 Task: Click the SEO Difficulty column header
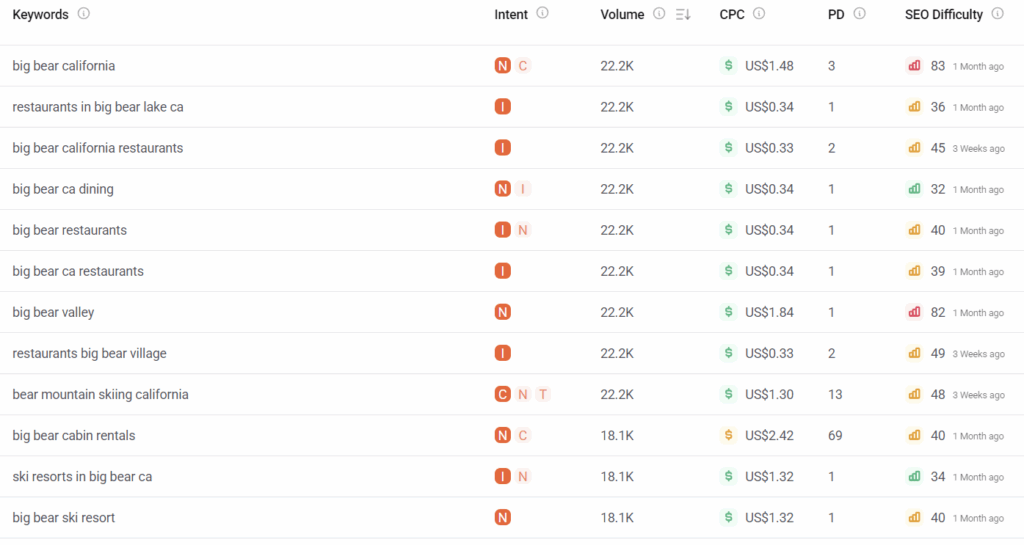tap(943, 14)
